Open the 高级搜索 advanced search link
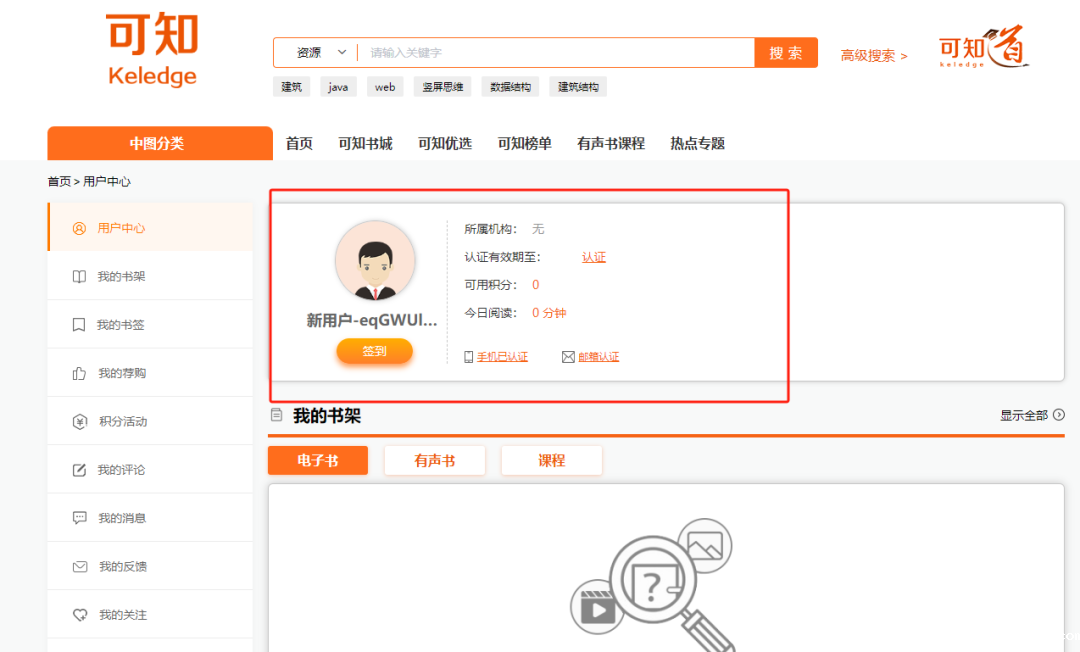This screenshot has width=1080, height=652. pyautogui.click(x=873, y=56)
